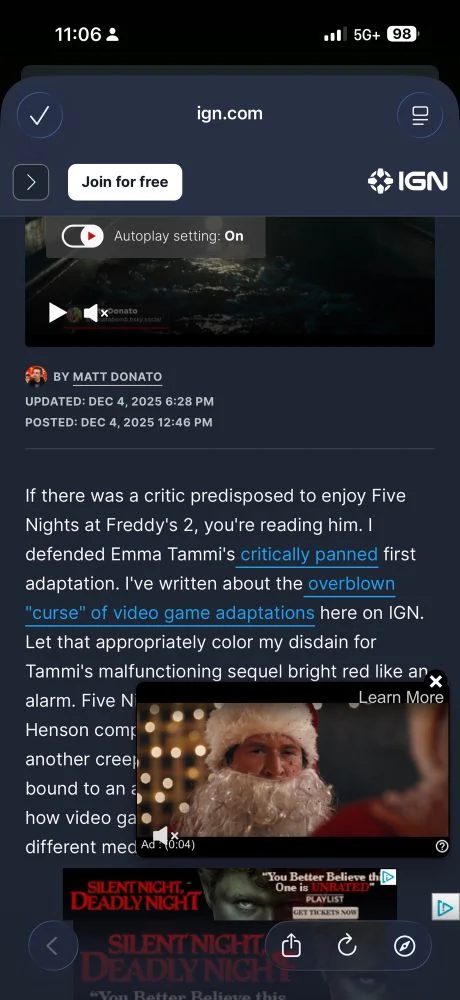Open the ad help question-mark icon
The width and height of the screenshot is (460, 1000).
coord(441,846)
